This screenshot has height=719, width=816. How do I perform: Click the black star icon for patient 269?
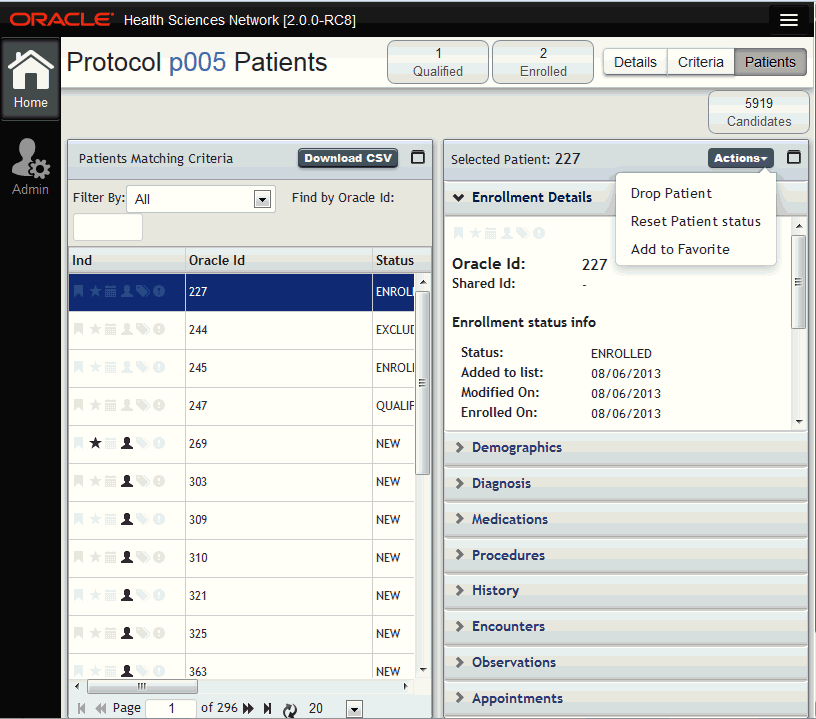tap(95, 443)
